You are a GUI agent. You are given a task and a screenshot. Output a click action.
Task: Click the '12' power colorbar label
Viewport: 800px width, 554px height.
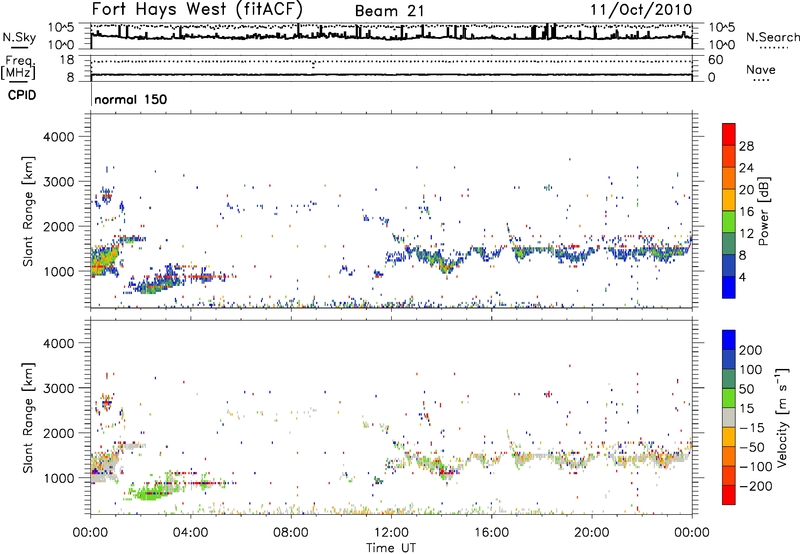pyautogui.click(x=746, y=234)
